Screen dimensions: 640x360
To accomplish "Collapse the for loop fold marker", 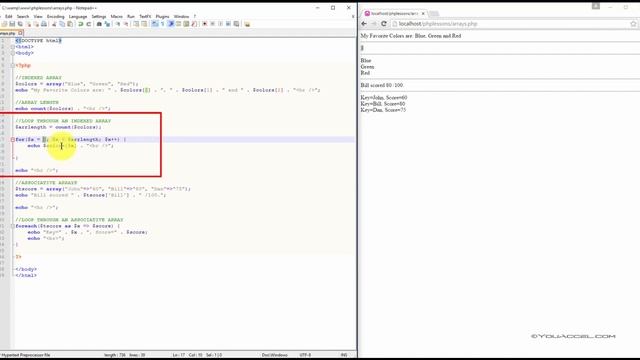I will coord(13,140).
